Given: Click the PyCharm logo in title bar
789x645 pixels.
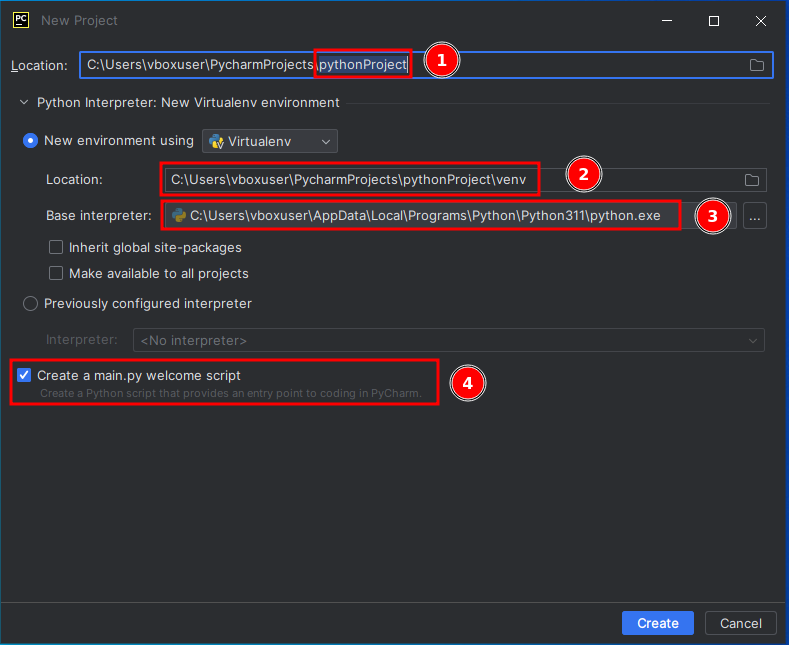Looking at the screenshot, I should (20, 20).
